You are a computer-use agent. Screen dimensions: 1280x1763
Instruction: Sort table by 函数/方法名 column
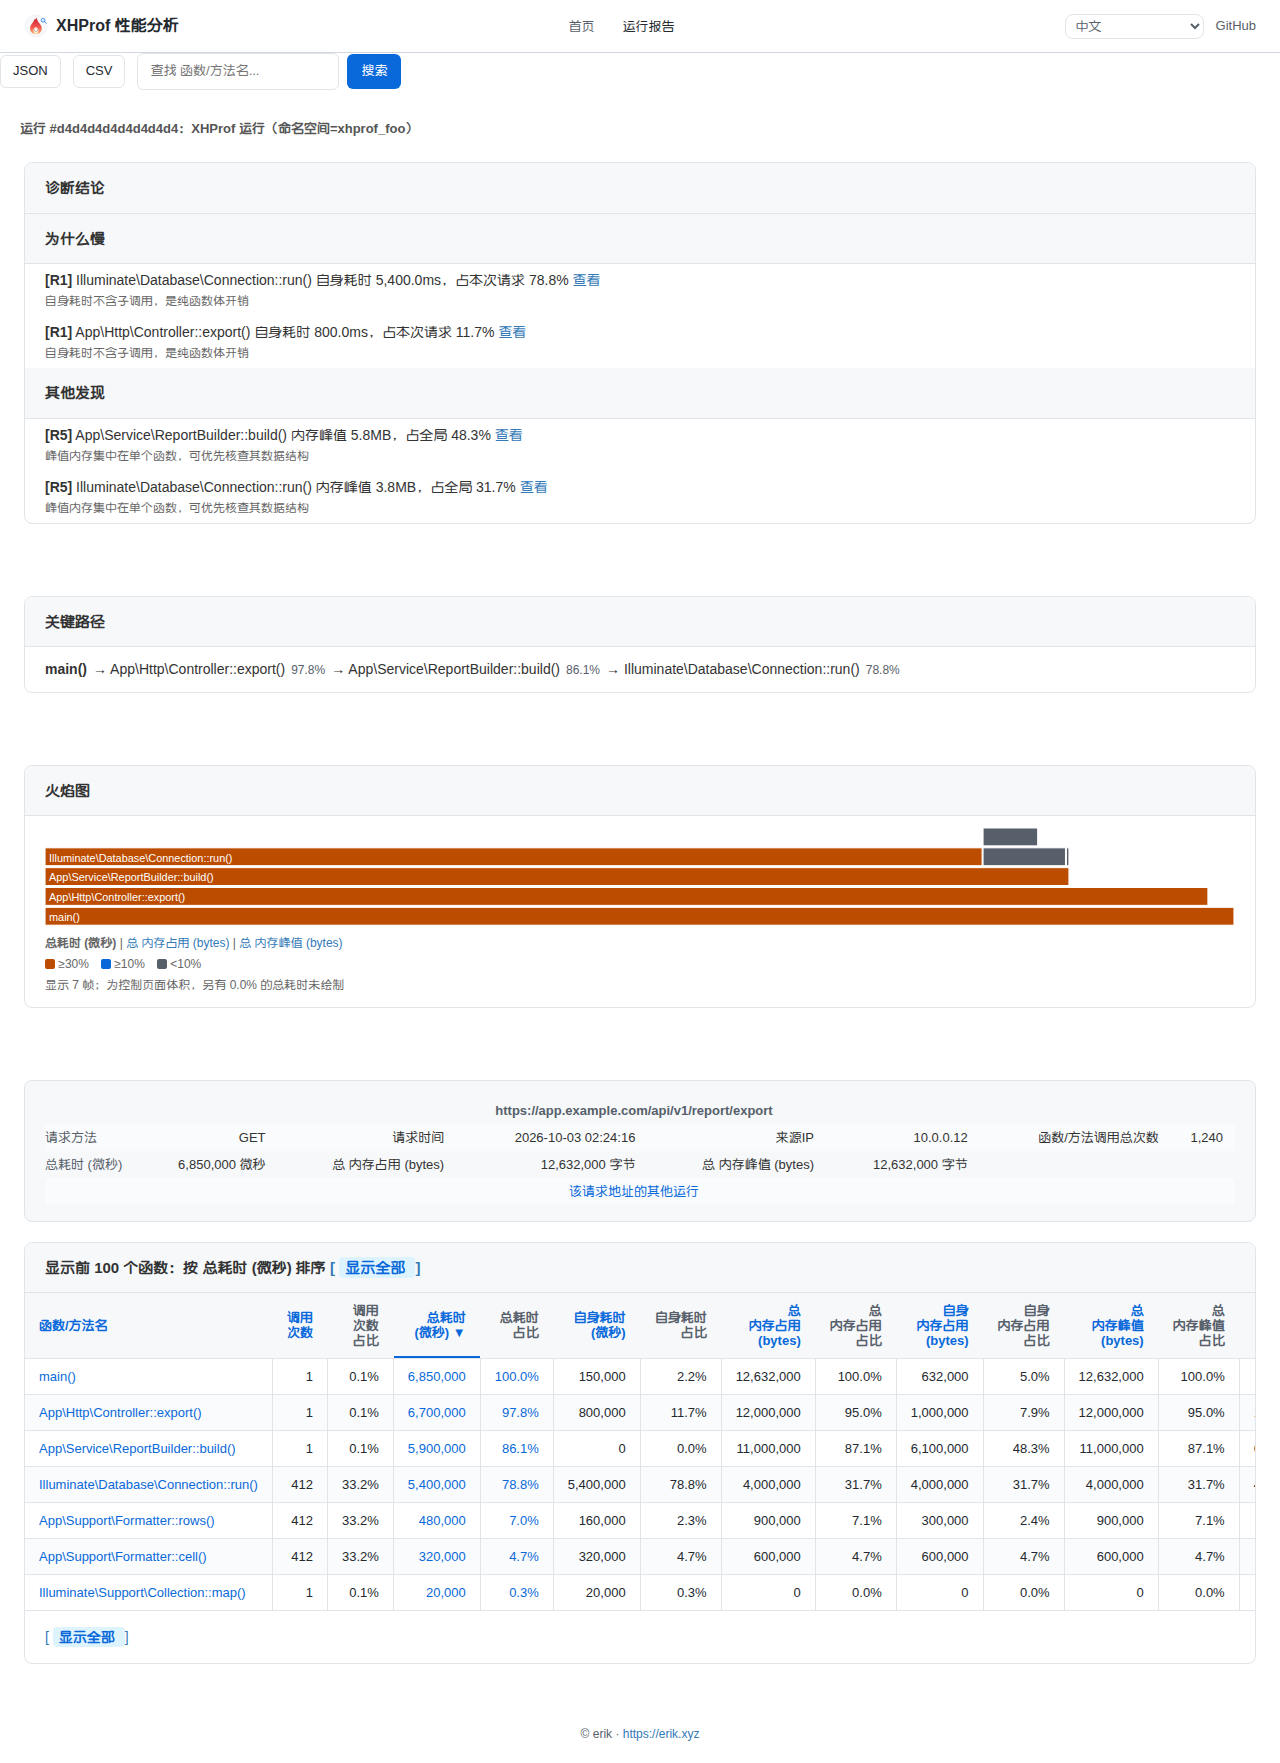click(73, 1326)
